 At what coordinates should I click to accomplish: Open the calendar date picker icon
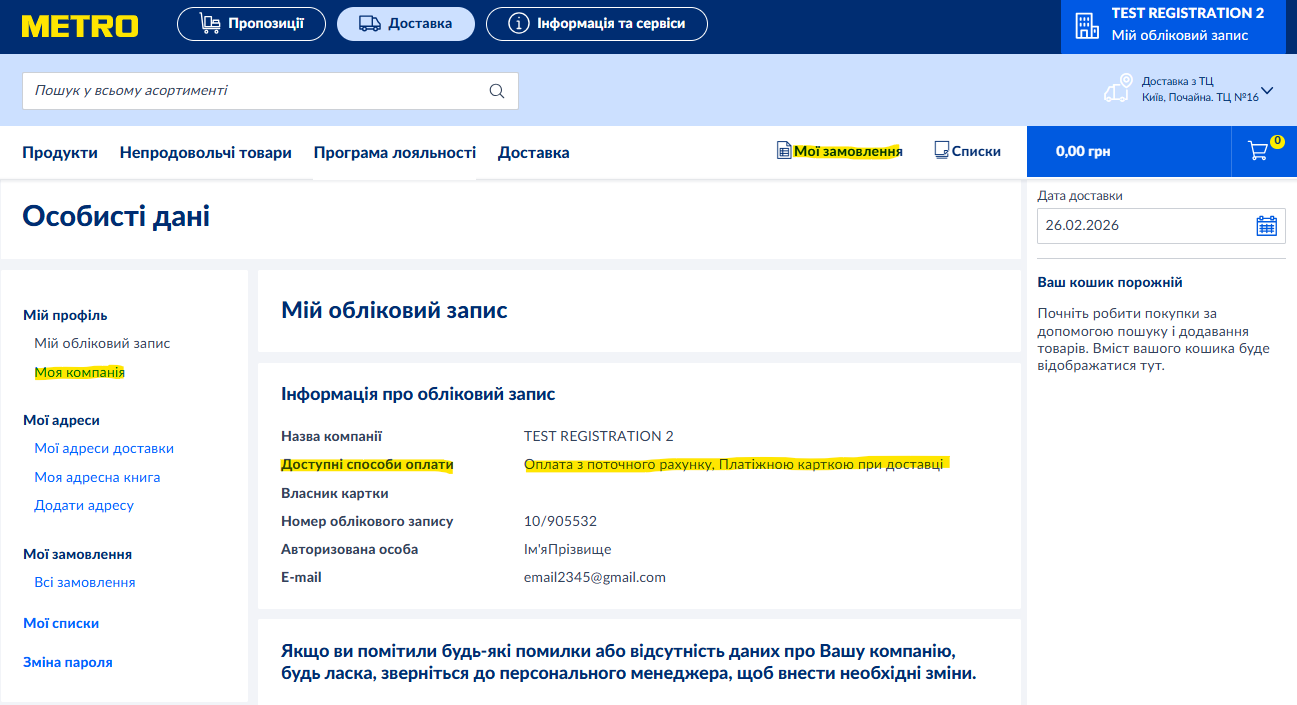click(1266, 226)
